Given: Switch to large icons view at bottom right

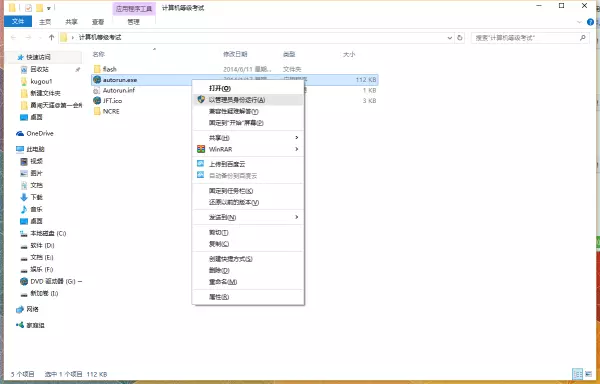Looking at the screenshot, I should [590, 374].
